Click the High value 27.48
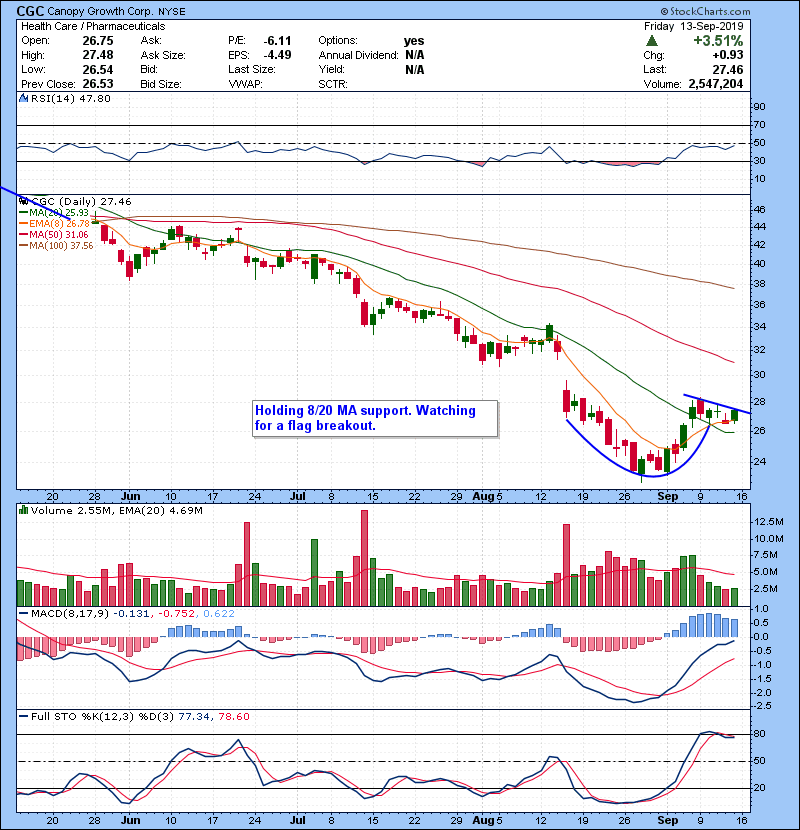The width and height of the screenshot is (800, 830). [98, 55]
